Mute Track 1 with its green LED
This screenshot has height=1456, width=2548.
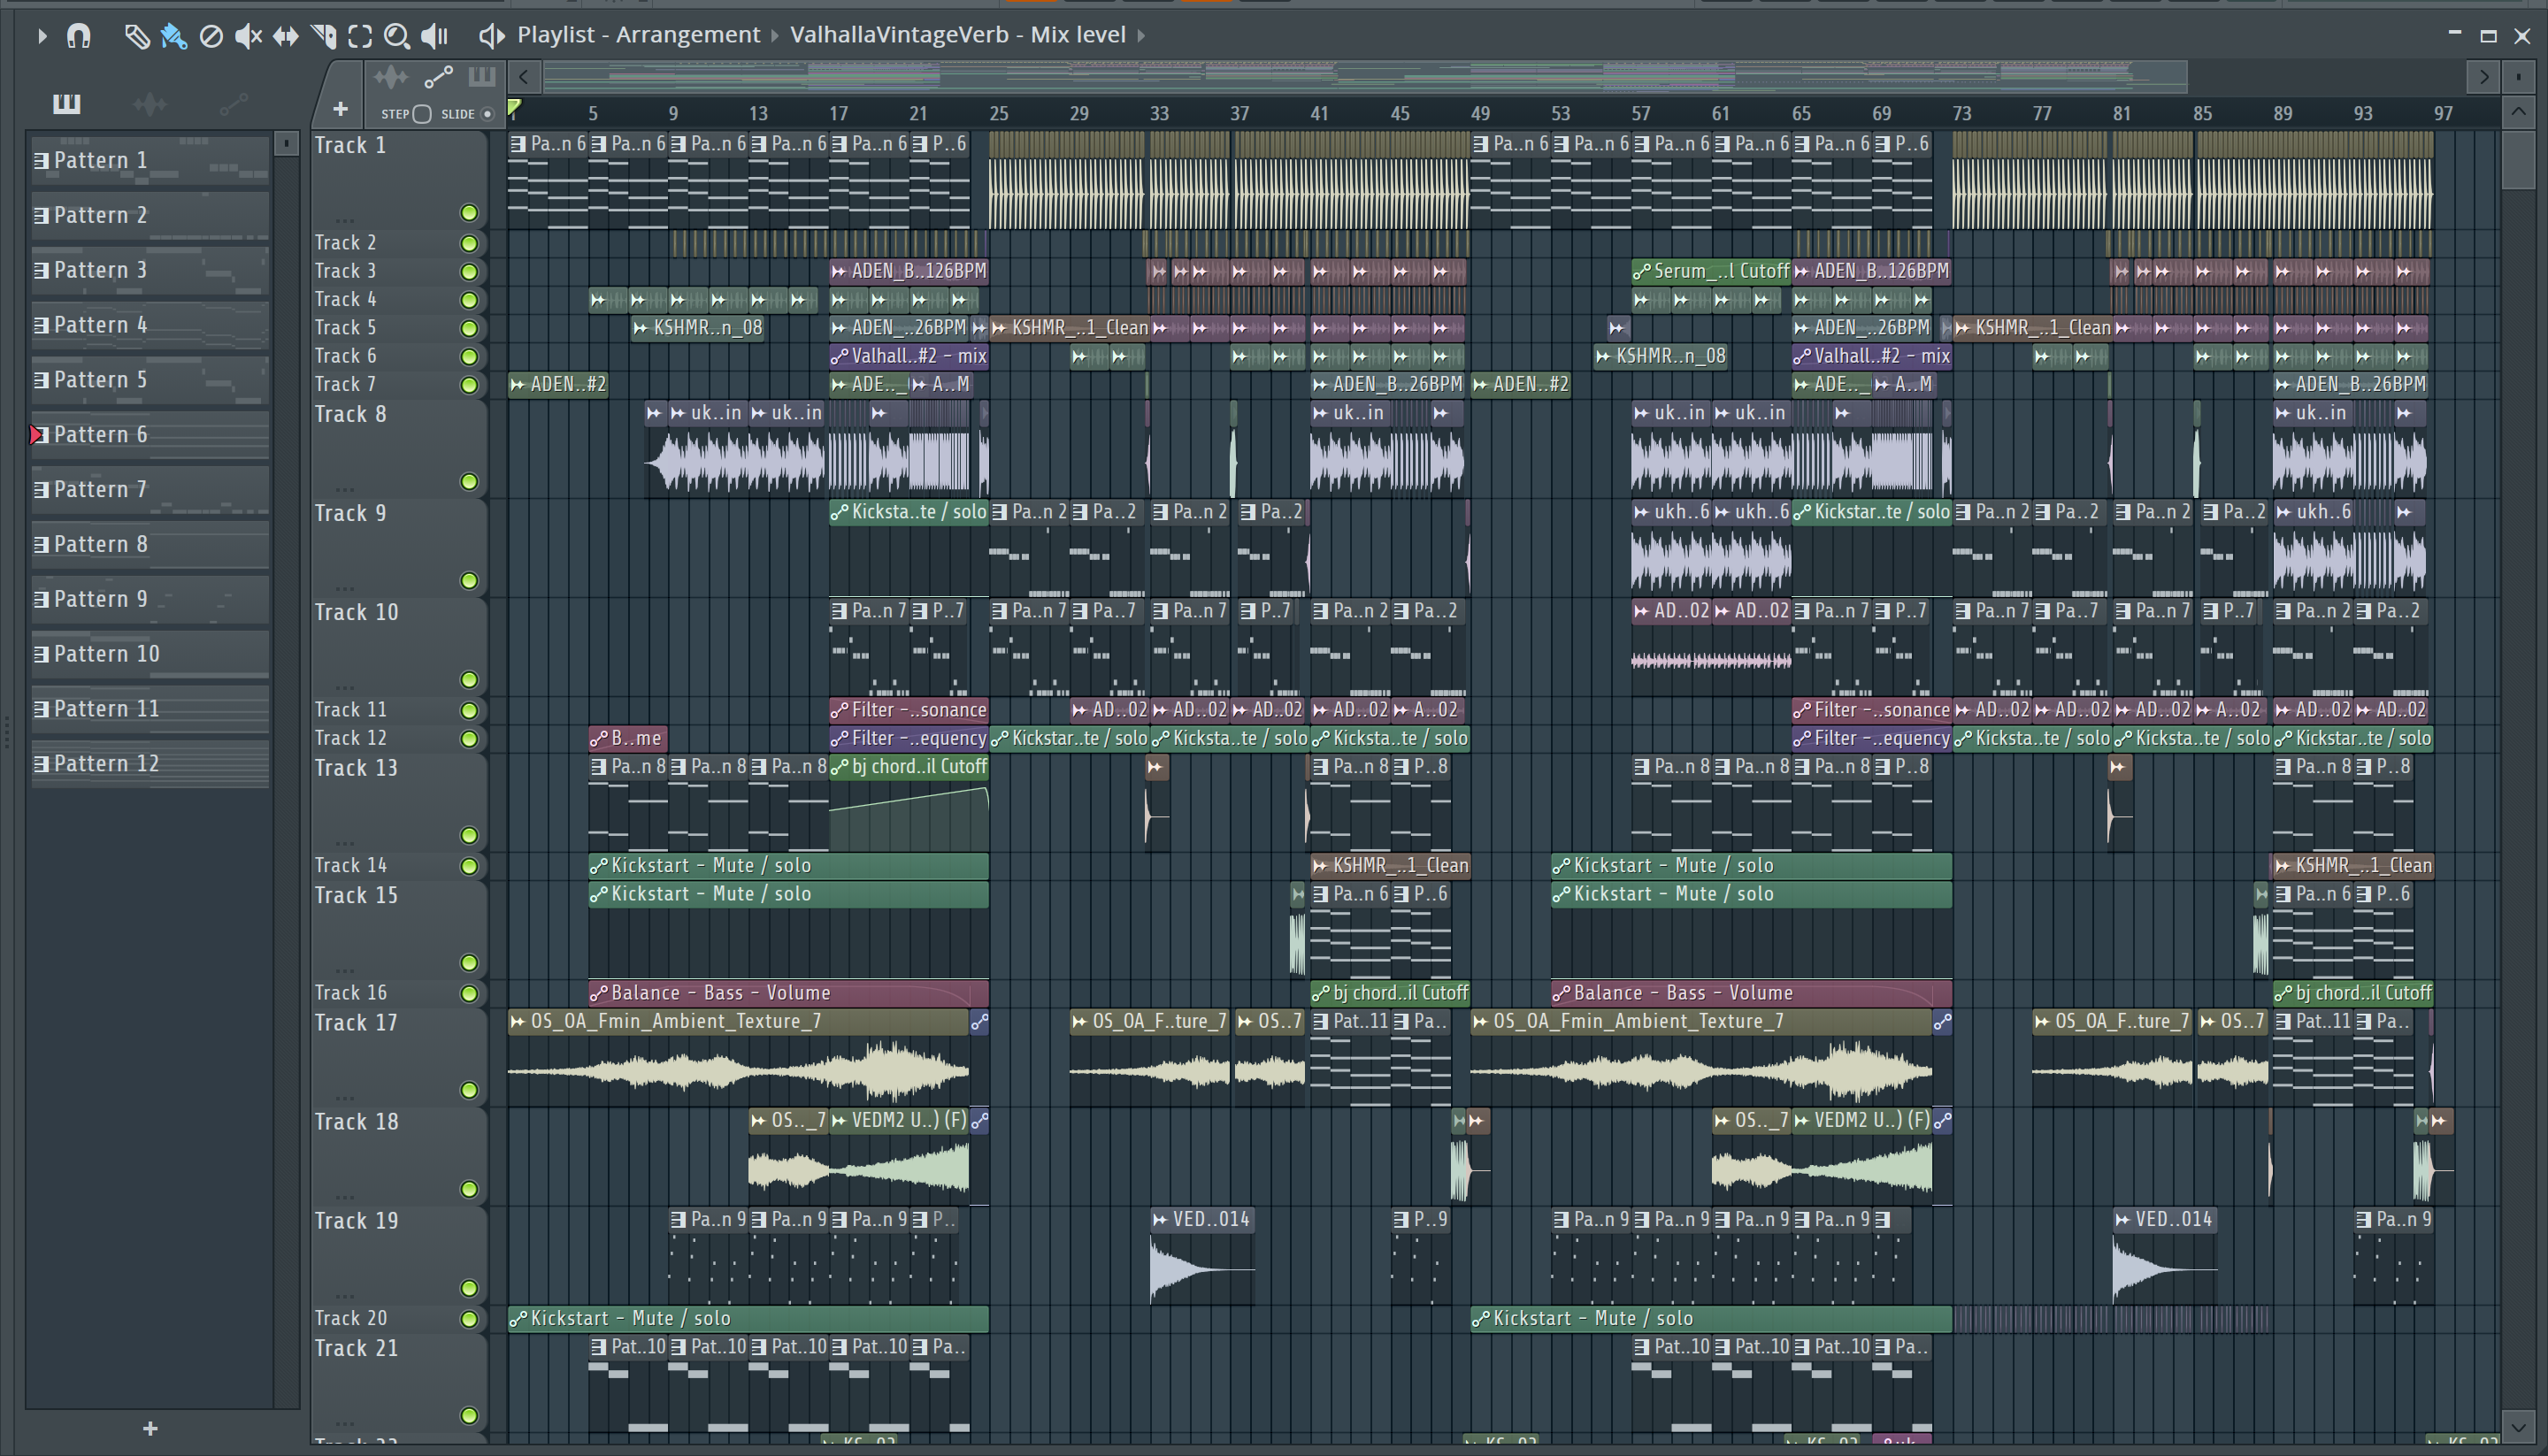click(x=469, y=213)
